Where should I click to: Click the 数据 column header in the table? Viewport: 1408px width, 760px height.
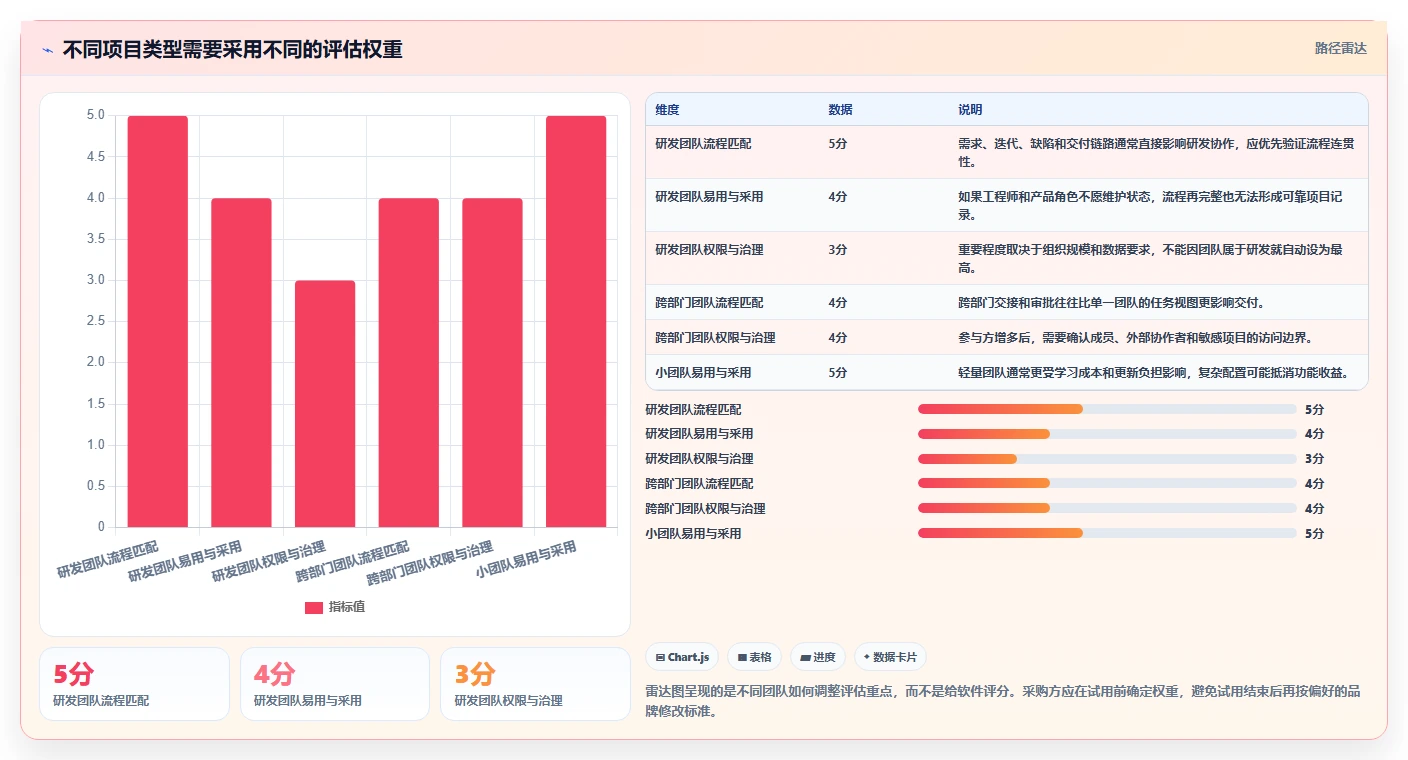[840, 110]
